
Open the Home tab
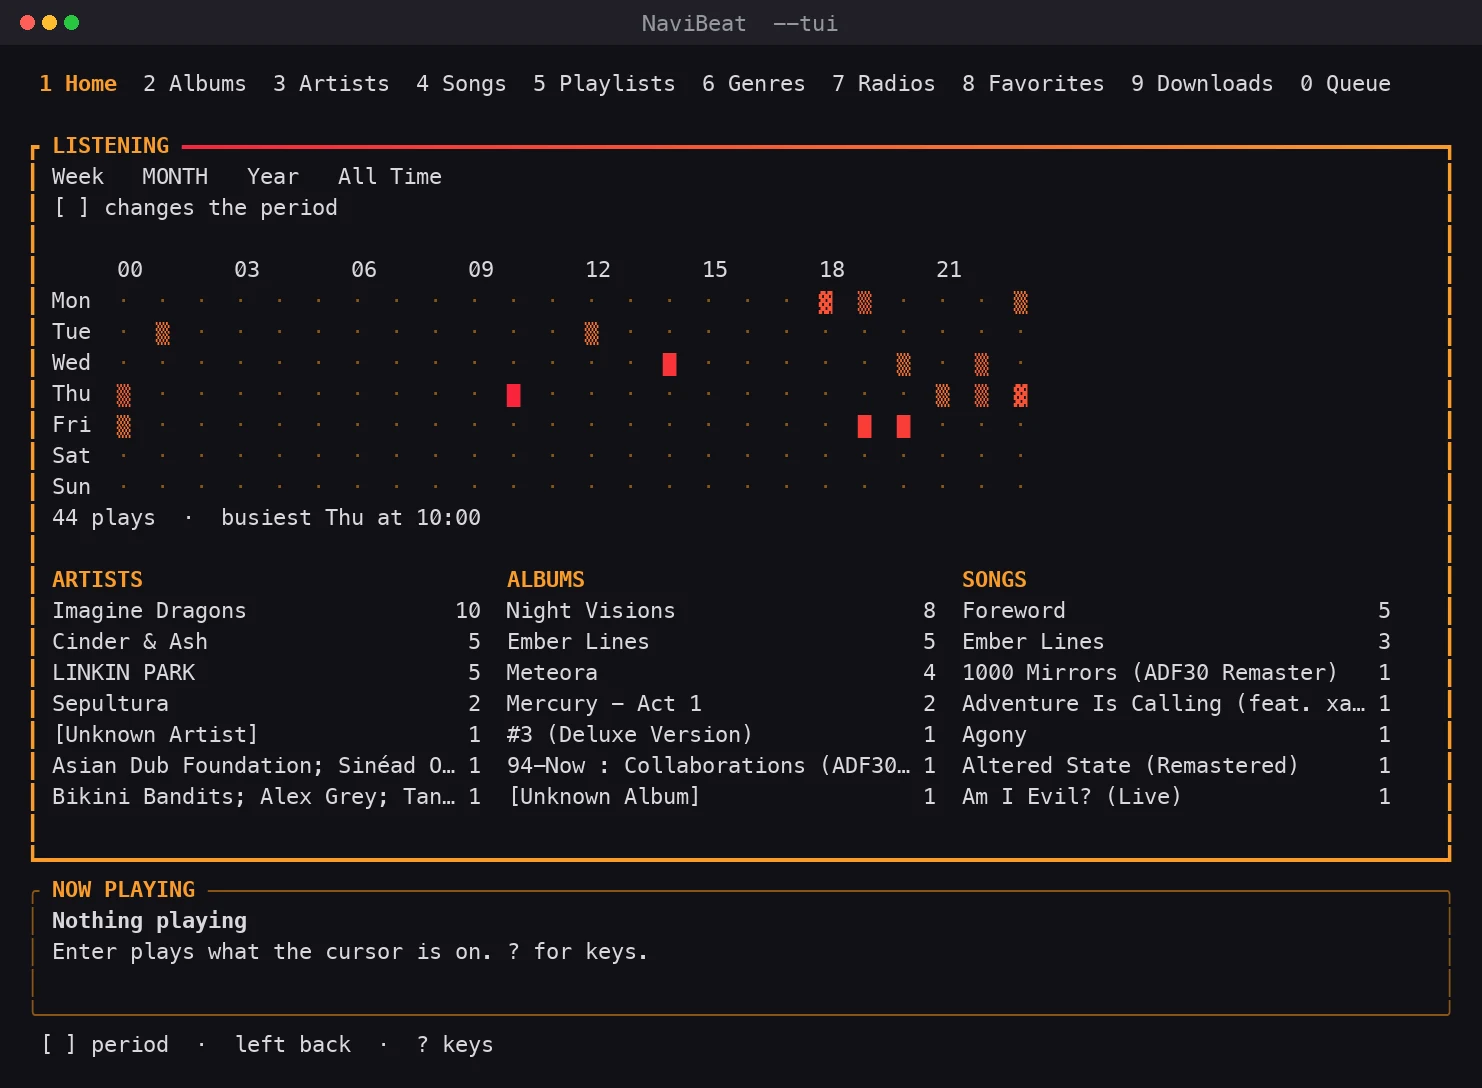pyautogui.click(x=78, y=84)
